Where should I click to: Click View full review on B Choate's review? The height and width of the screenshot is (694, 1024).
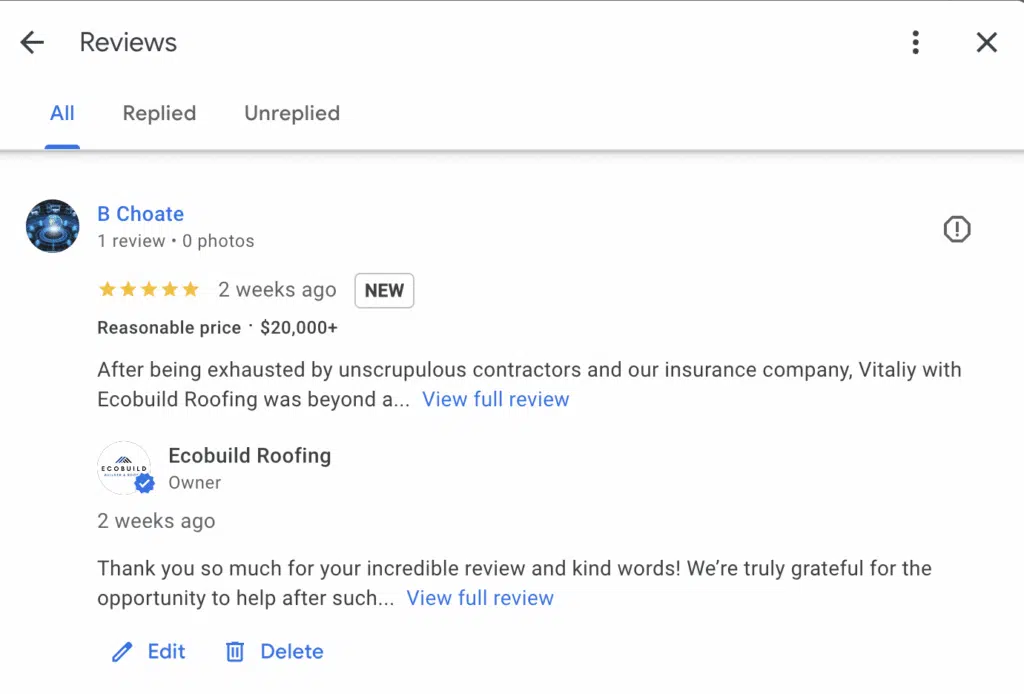click(x=495, y=399)
